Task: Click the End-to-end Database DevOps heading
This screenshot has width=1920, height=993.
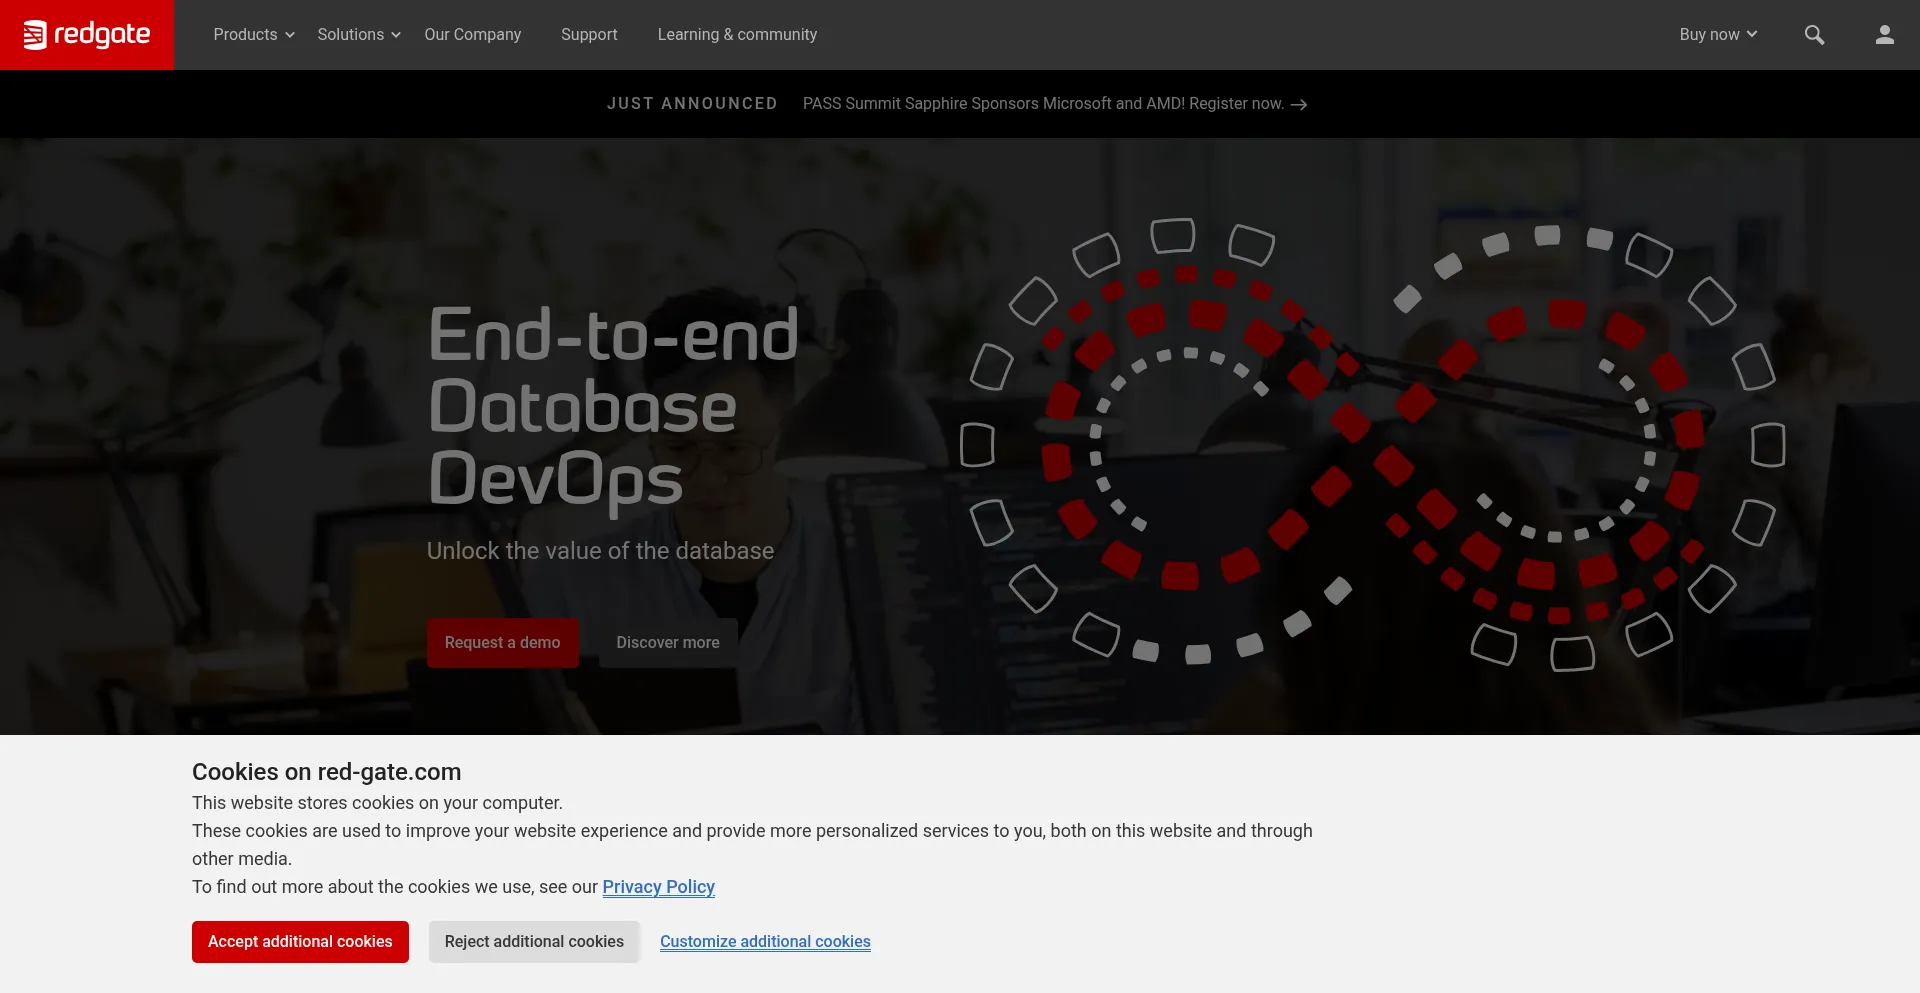Action: pyautogui.click(x=612, y=406)
